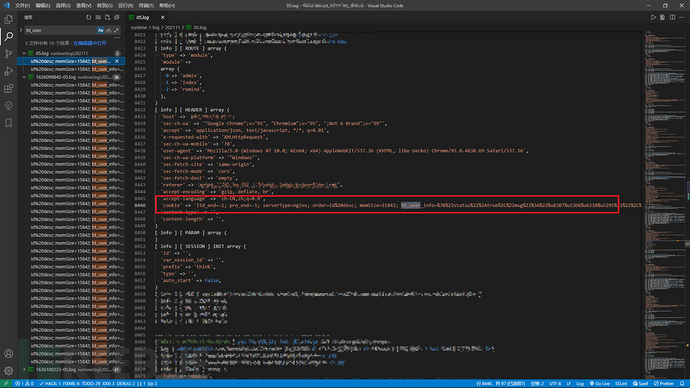The width and height of the screenshot is (690, 388).
Task: Expand the replace field chevron beside bt_user
Action: (21, 30)
